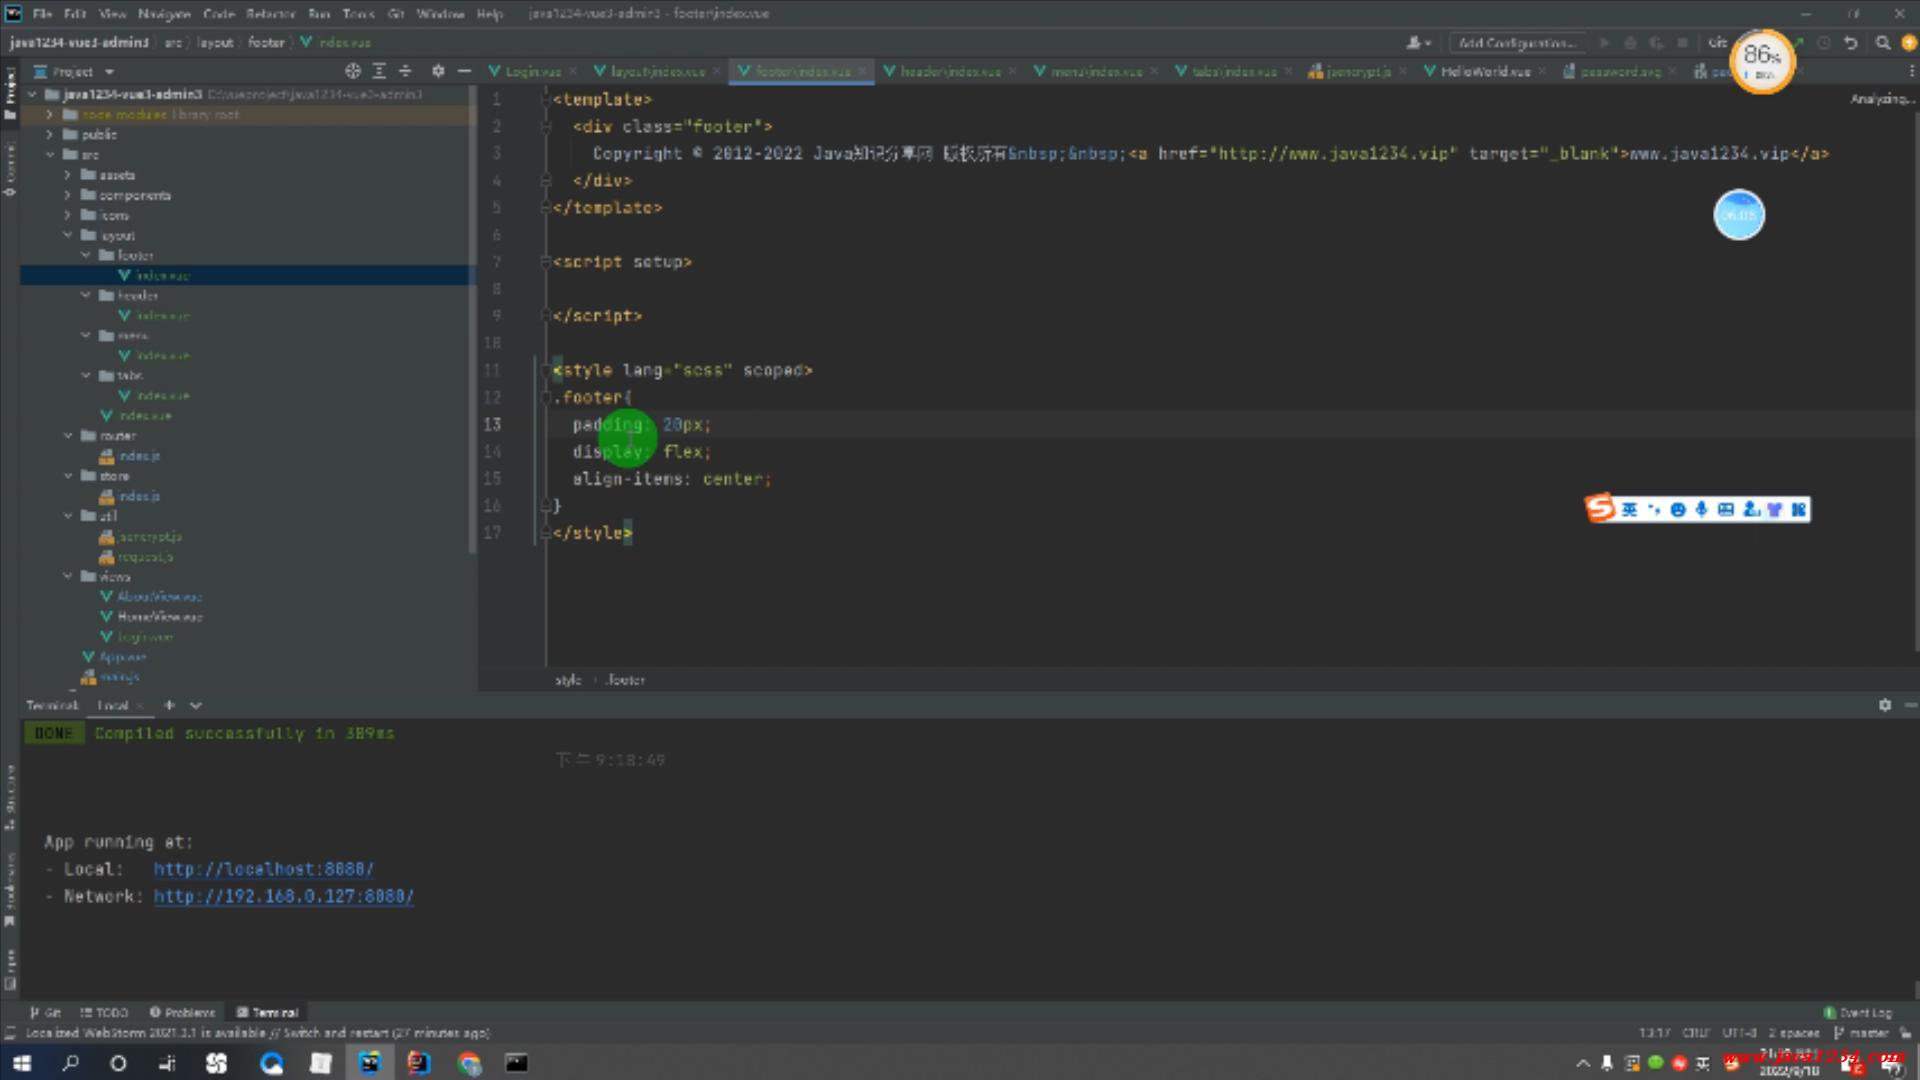Click Task View icon in taskbar
Viewport: 1920px width, 1080px height.
(167, 1063)
